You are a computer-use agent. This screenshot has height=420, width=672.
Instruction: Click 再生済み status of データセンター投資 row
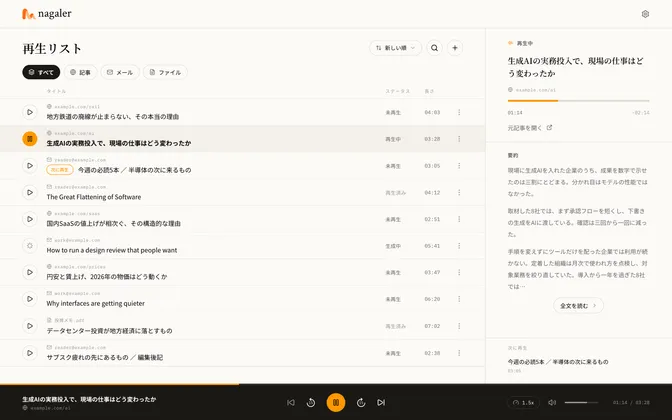395,326
